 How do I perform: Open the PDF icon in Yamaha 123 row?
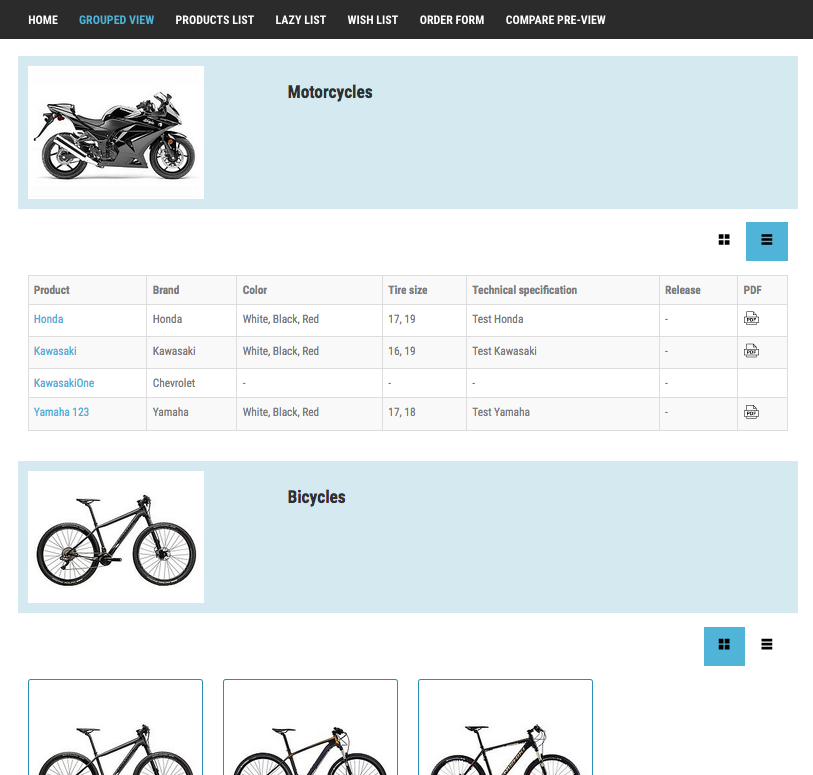(751, 412)
